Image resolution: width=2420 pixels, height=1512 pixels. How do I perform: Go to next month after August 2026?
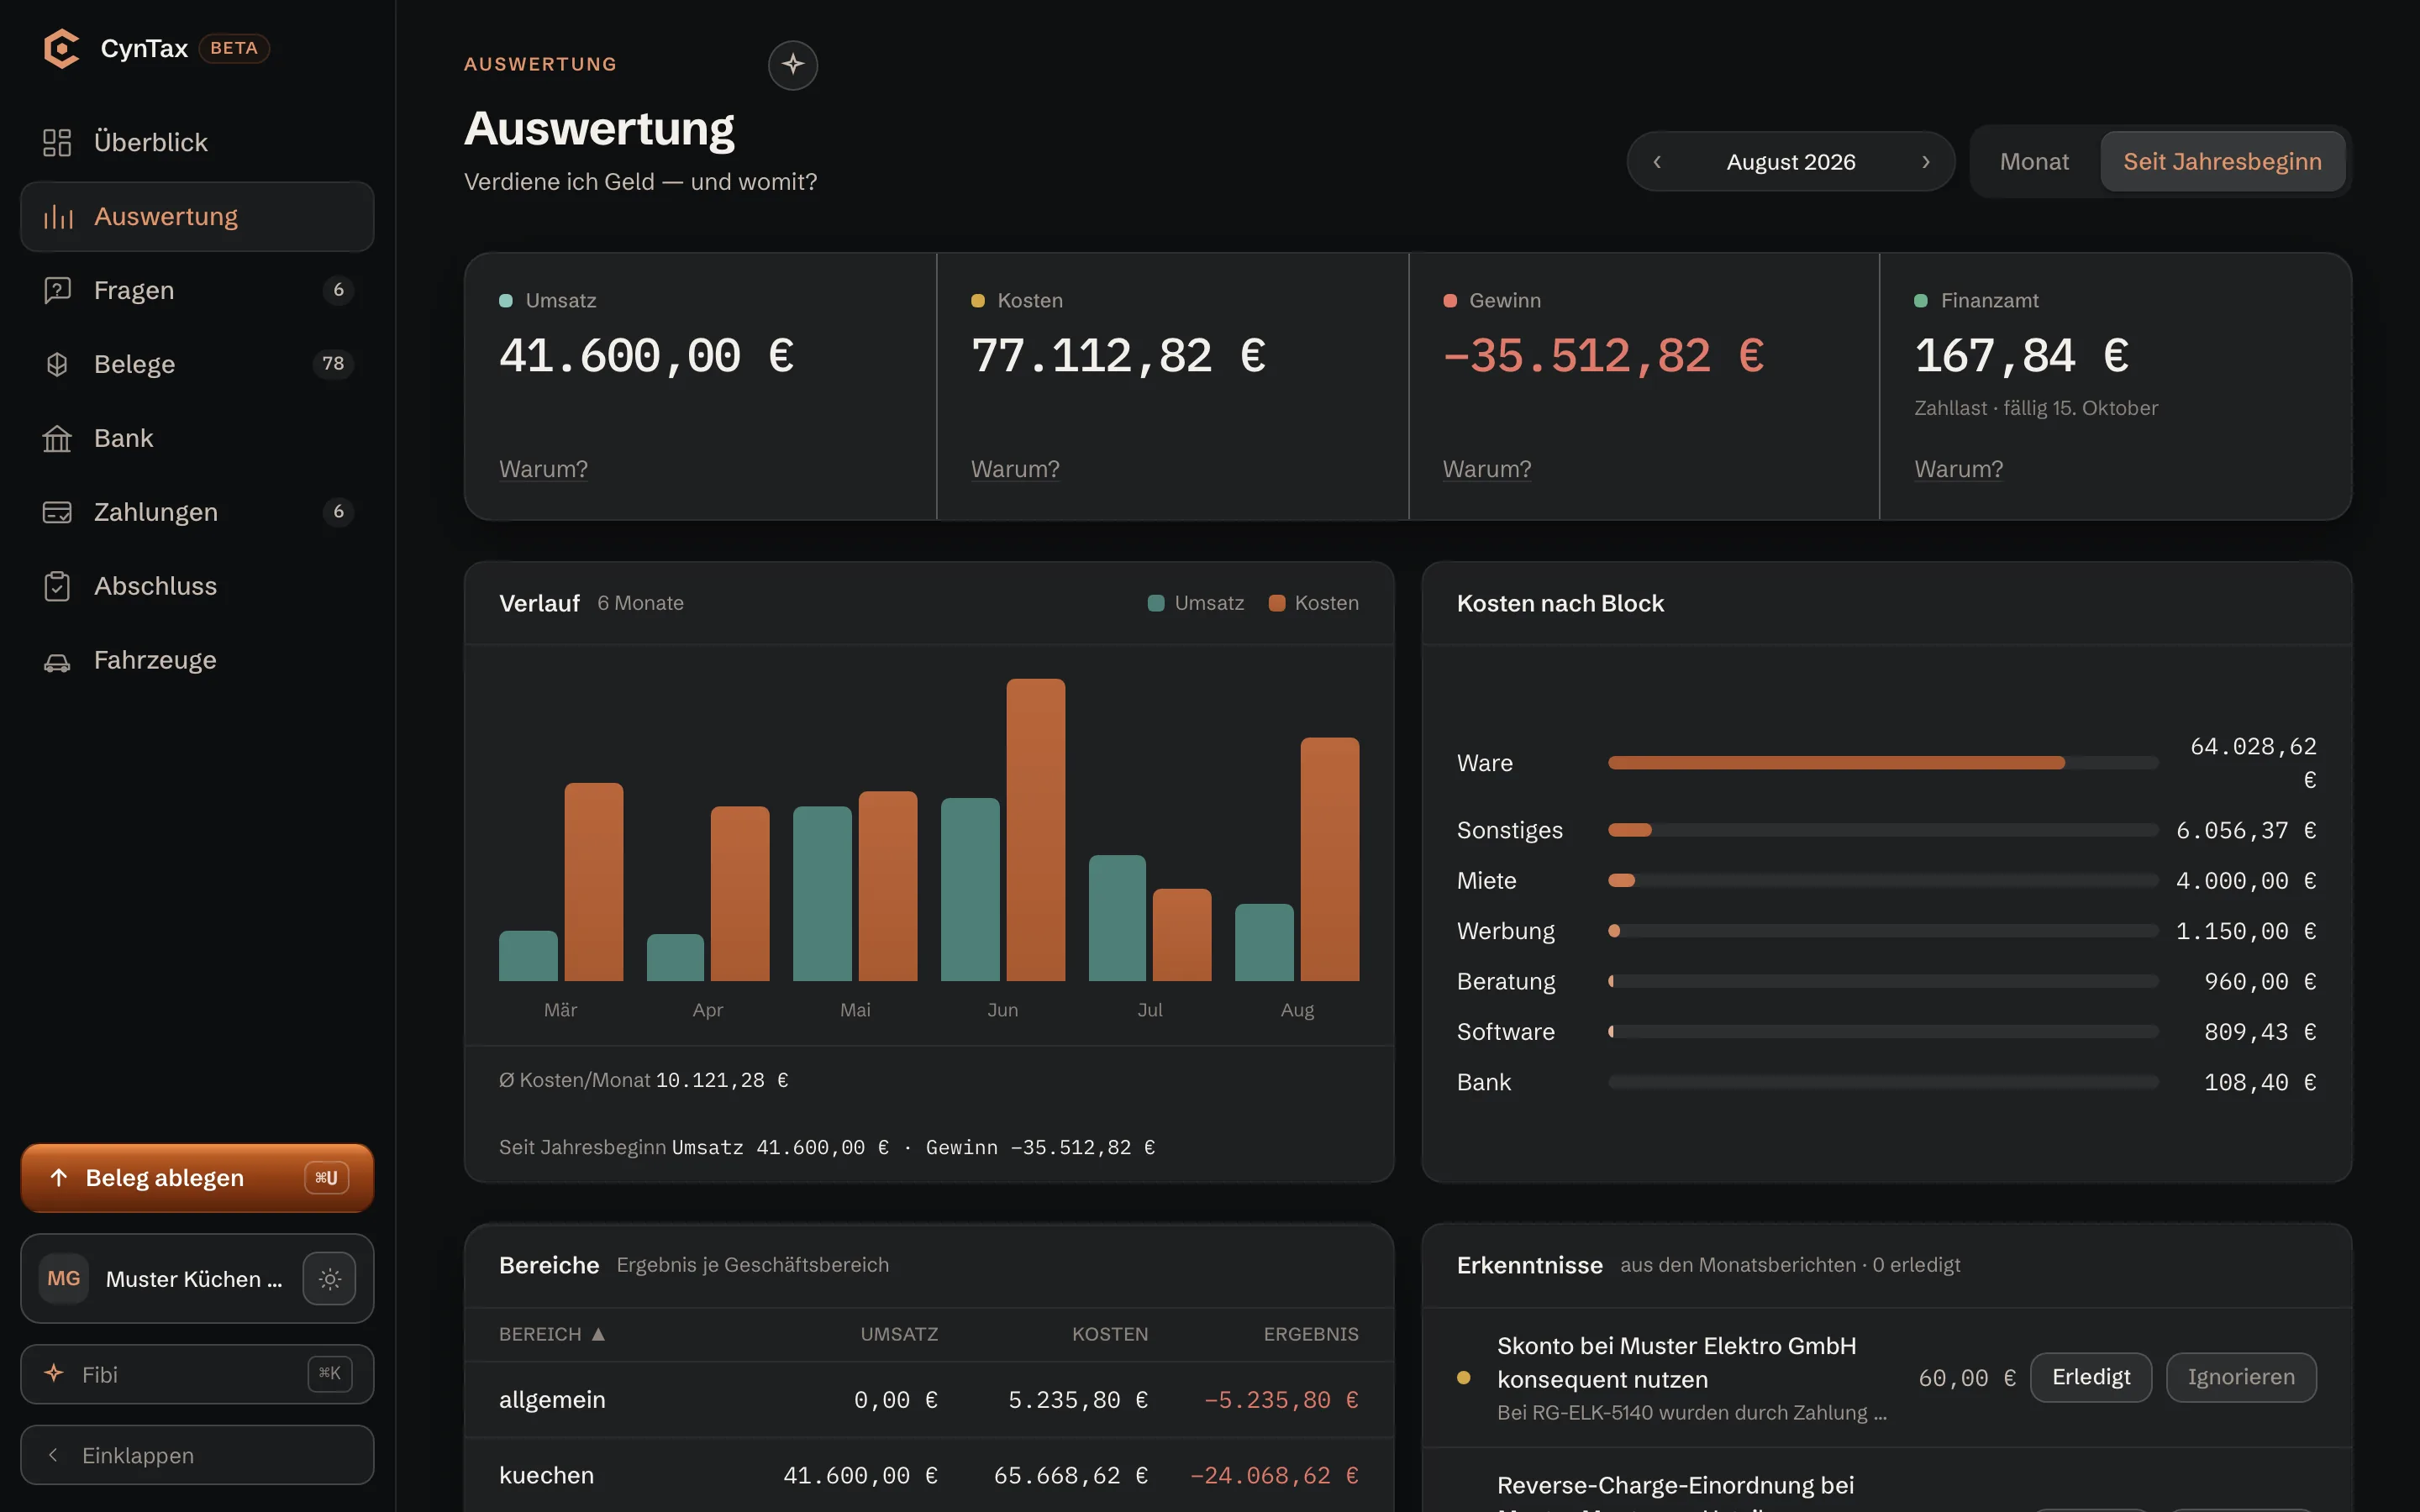[x=1925, y=162]
